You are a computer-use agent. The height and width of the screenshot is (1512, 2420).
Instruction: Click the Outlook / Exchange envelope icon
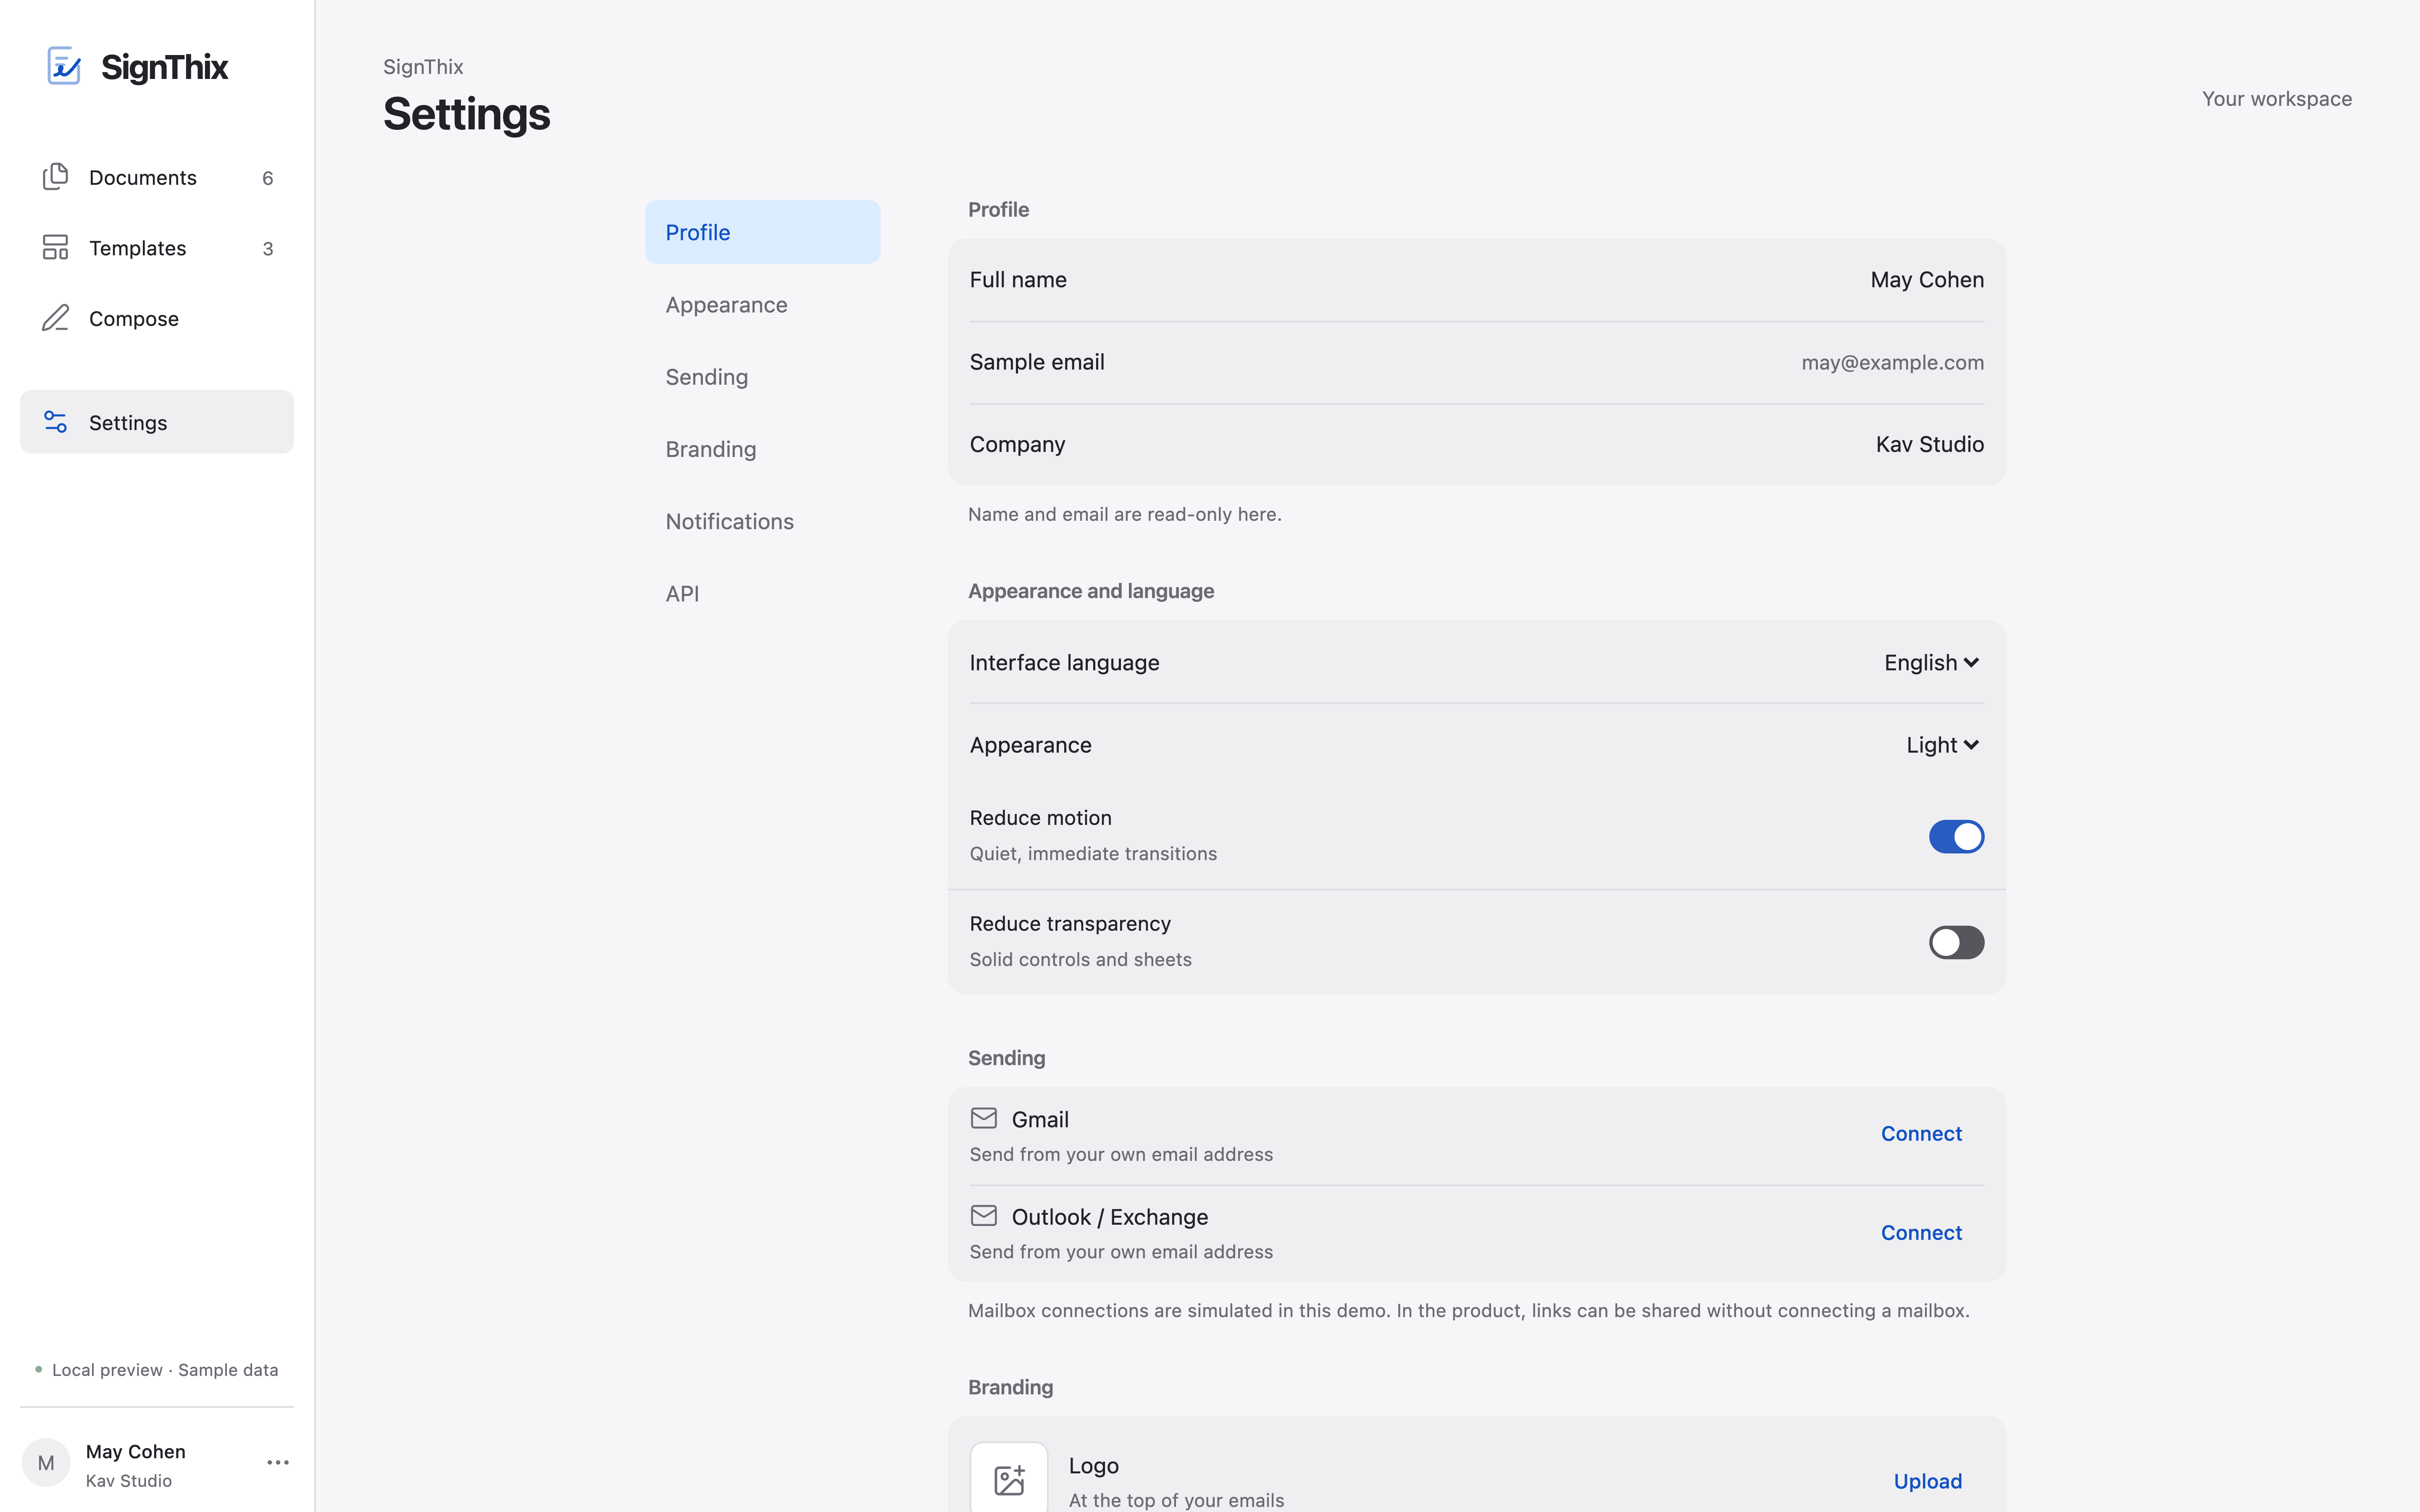[984, 1215]
